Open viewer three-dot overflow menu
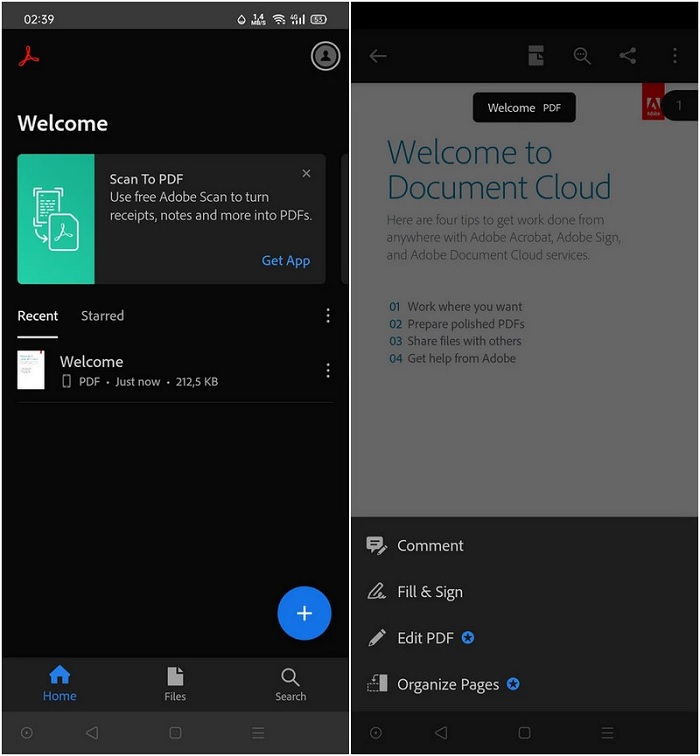The width and height of the screenshot is (700, 756). click(674, 56)
